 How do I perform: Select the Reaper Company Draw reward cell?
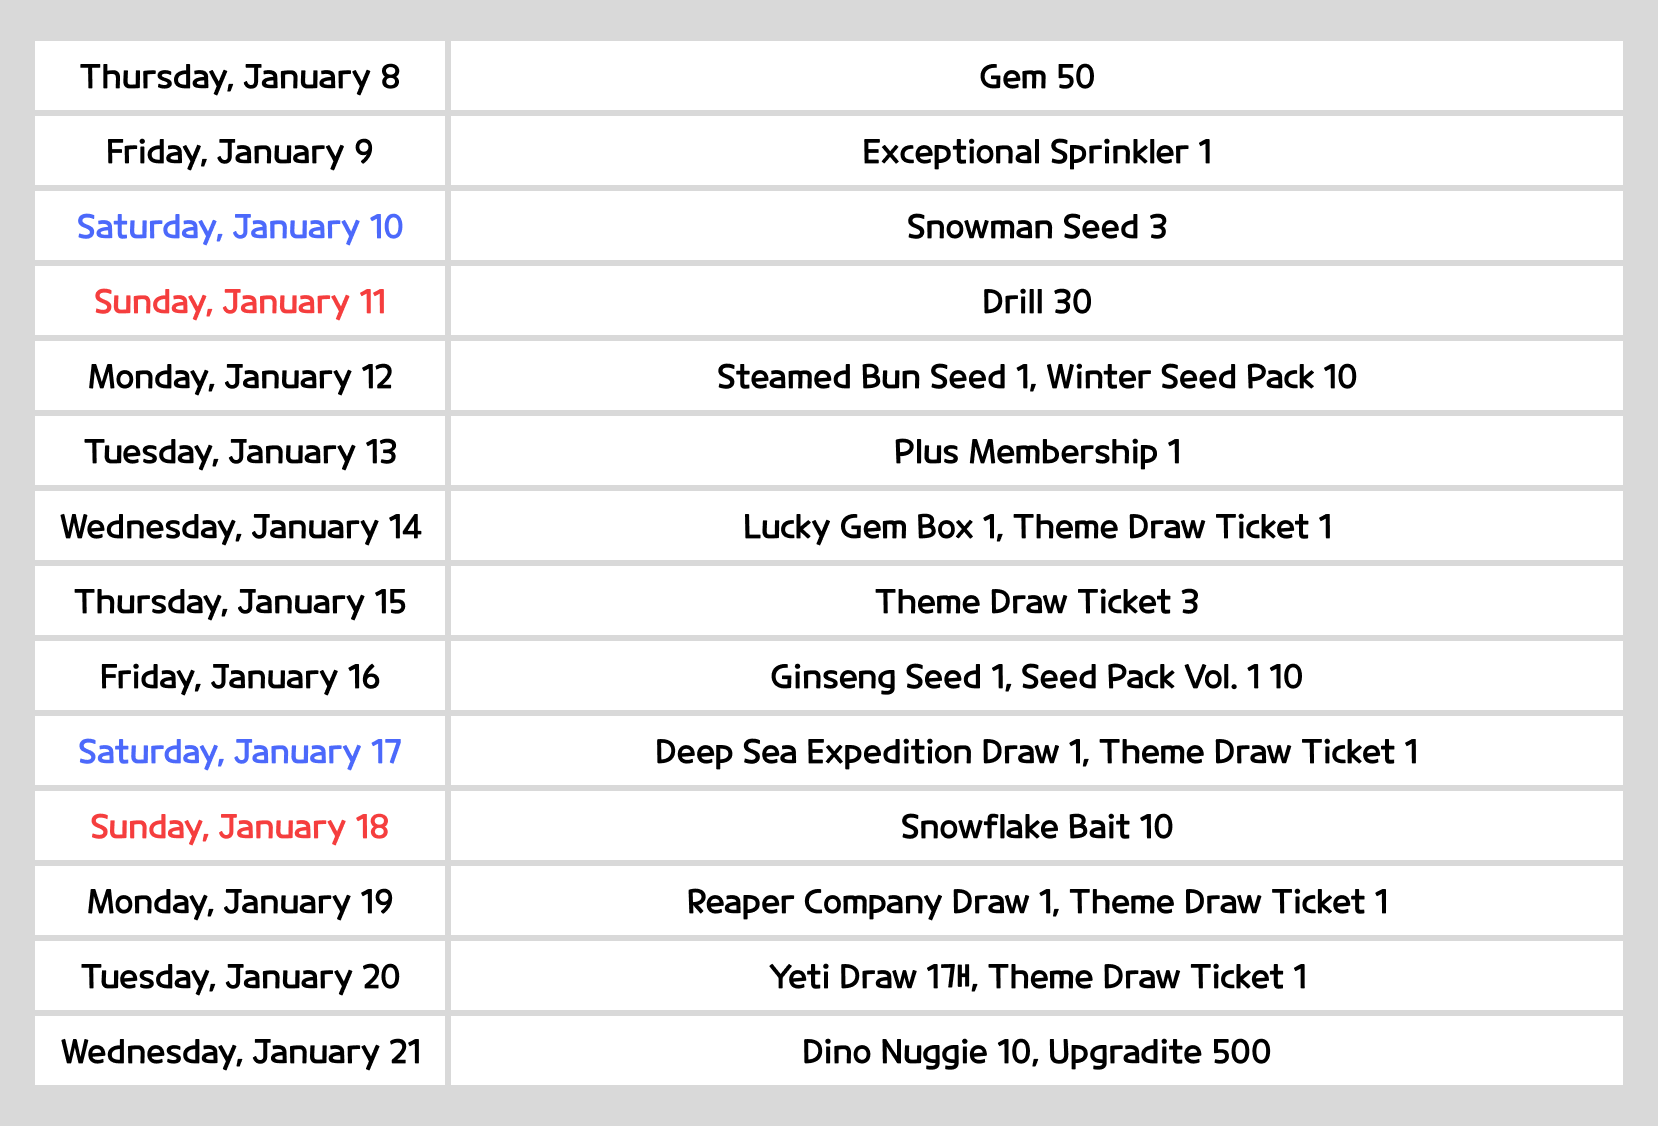coord(1036,902)
